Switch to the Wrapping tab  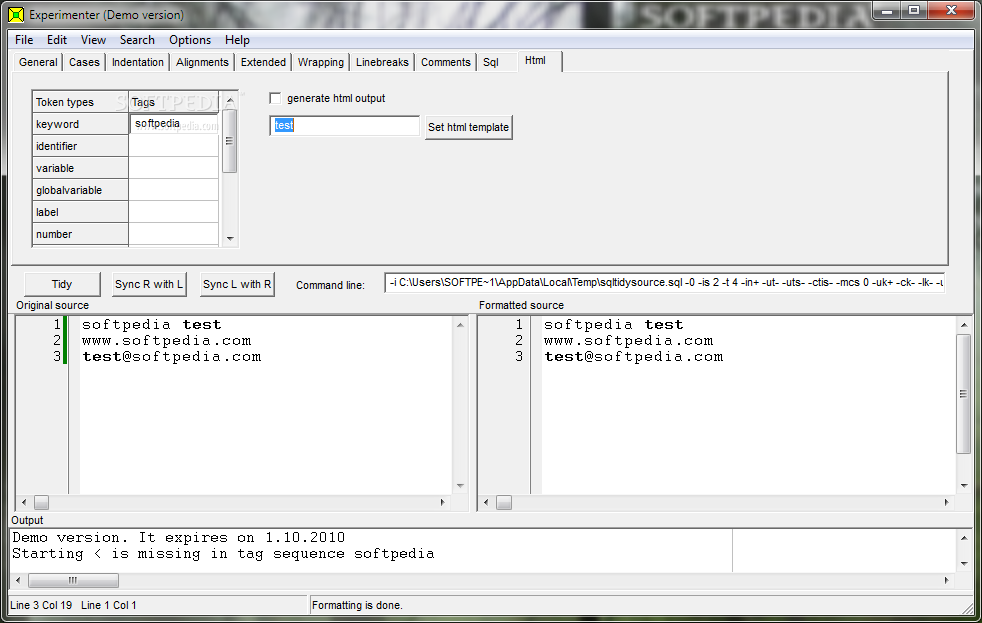click(x=321, y=62)
